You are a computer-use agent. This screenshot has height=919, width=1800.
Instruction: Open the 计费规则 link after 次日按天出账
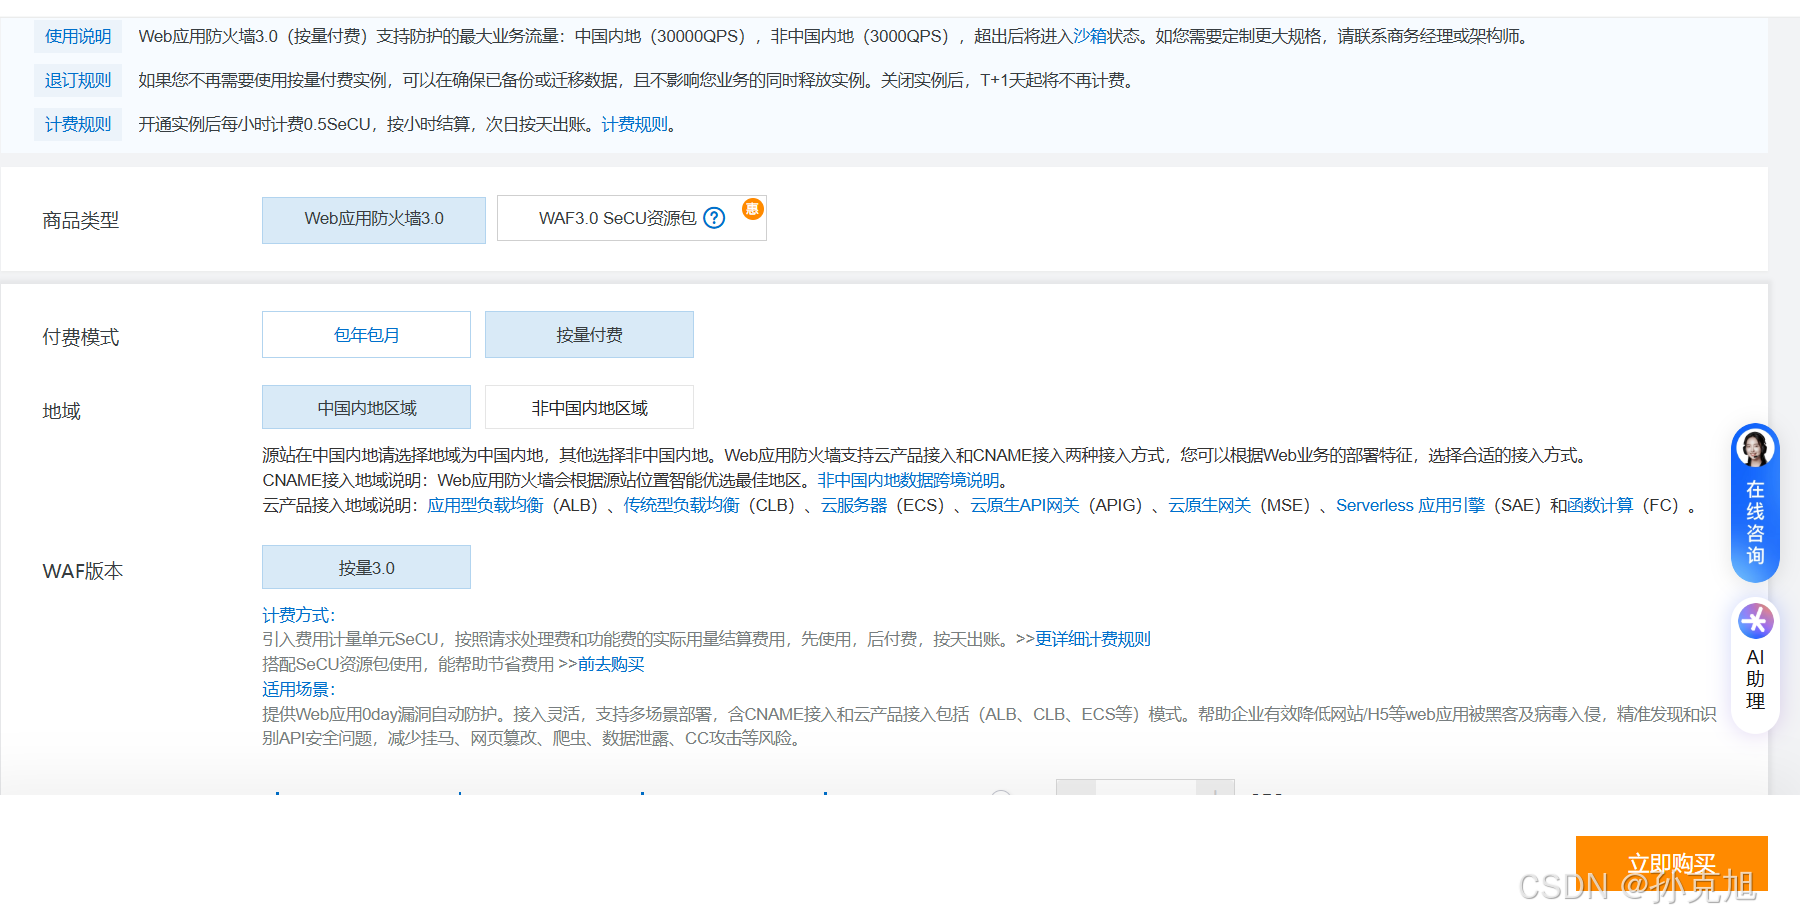pos(634,124)
